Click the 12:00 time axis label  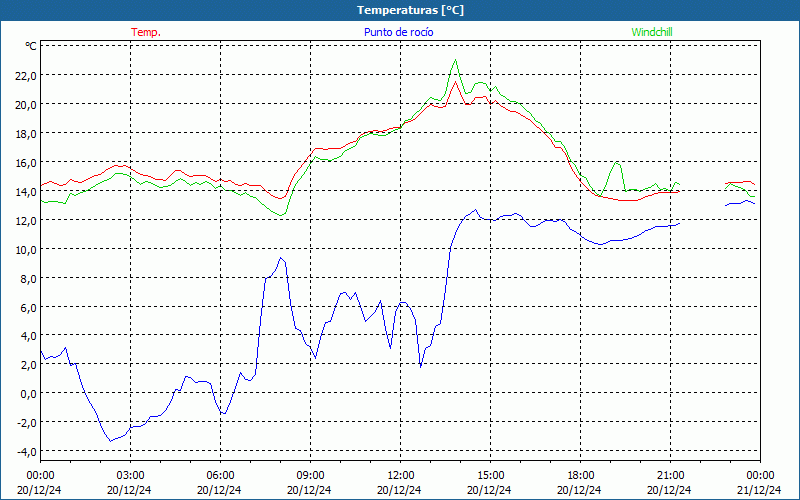(x=401, y=475)
